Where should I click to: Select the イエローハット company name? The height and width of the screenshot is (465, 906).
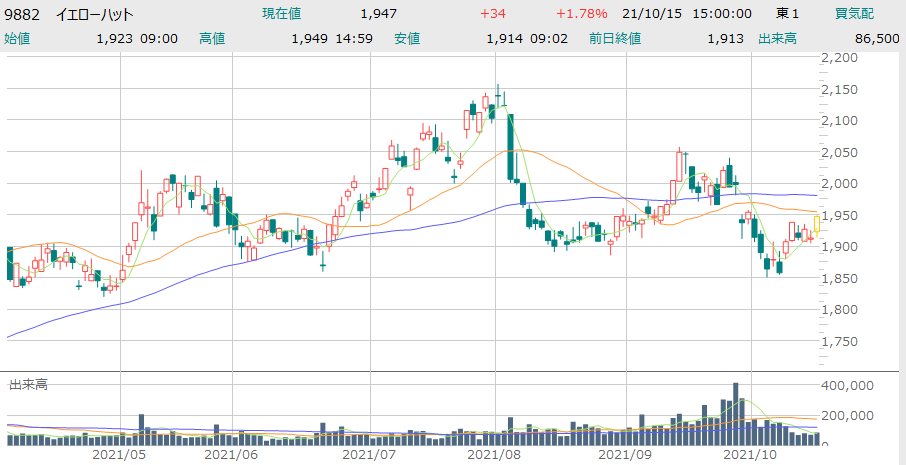94,14
